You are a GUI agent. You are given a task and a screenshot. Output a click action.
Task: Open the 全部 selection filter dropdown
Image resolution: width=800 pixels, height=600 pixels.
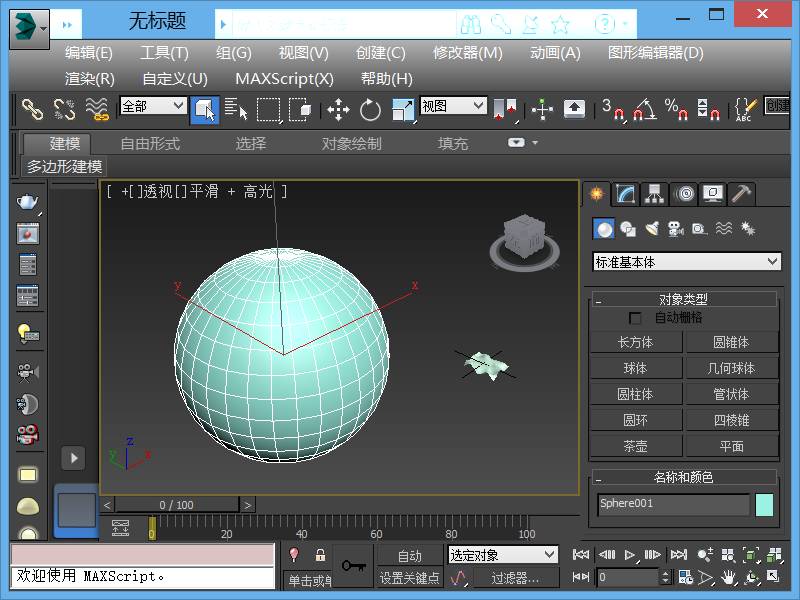[153, 106]
